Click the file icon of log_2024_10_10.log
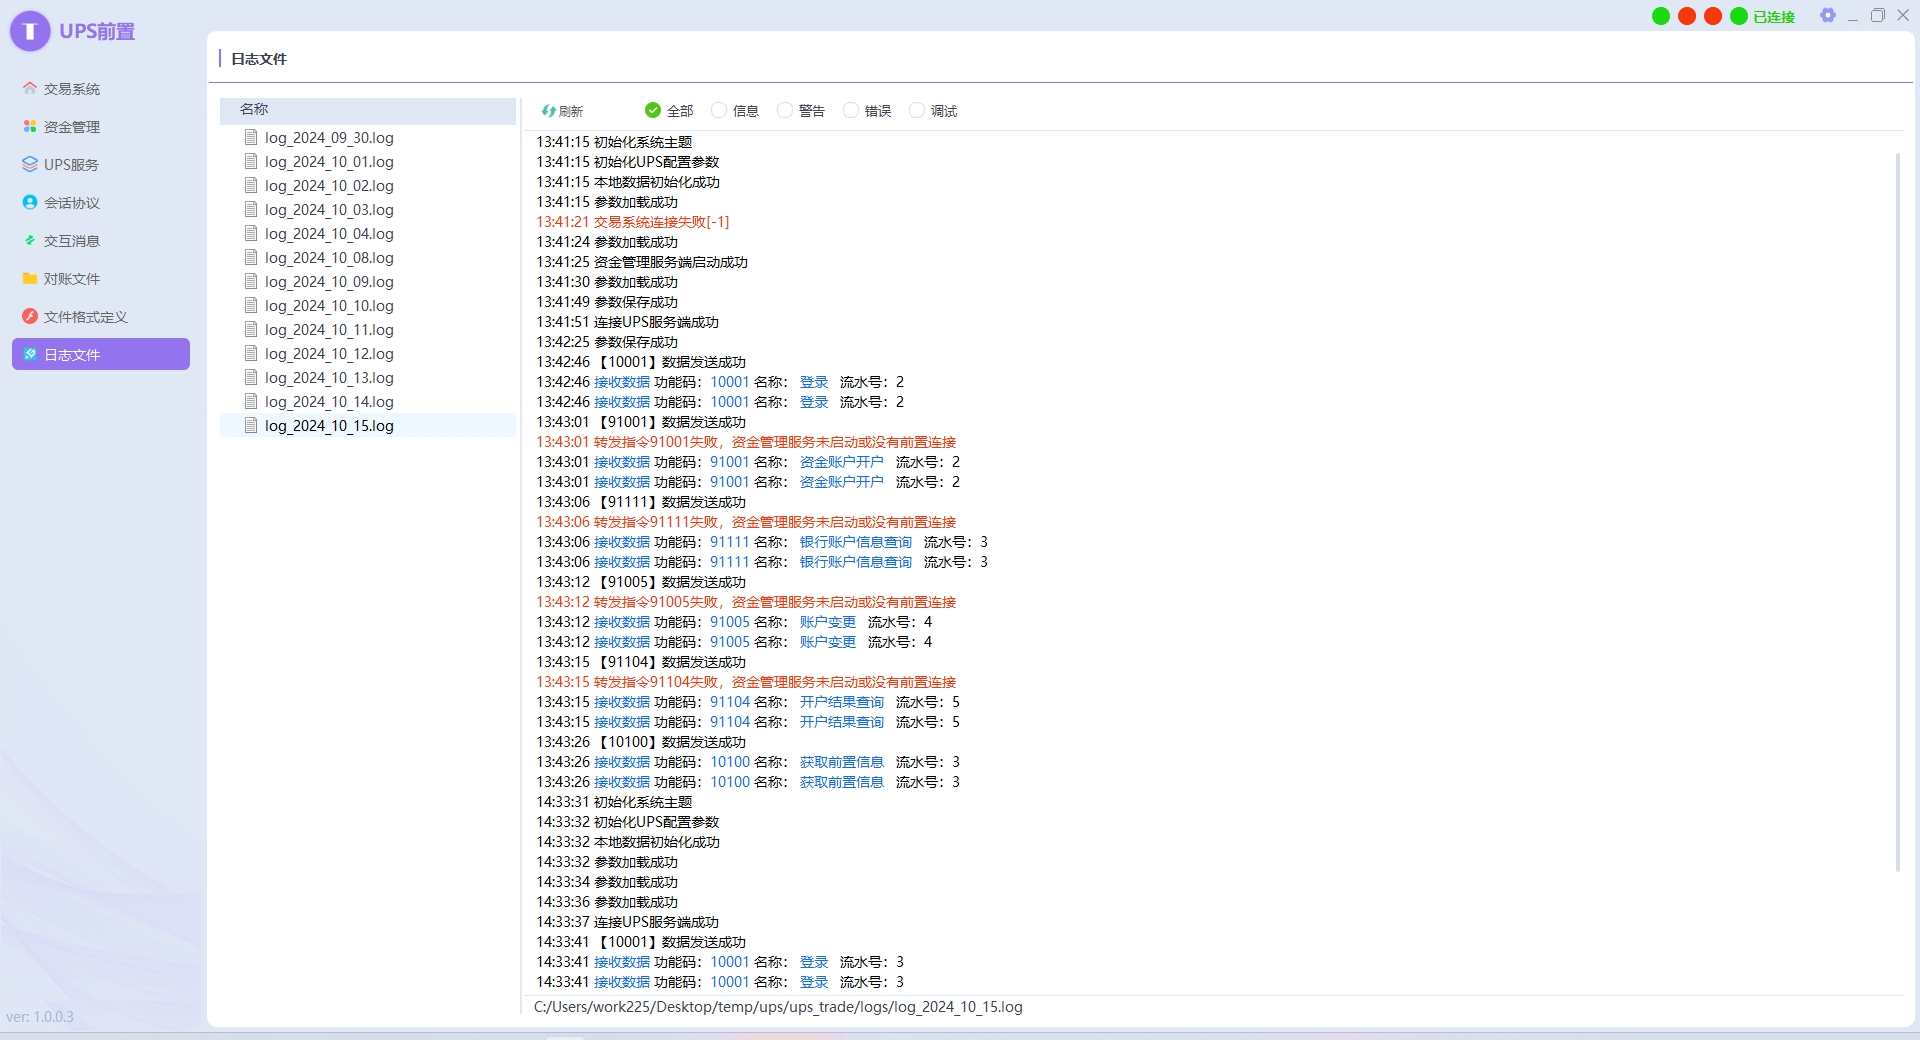1920x1040 pixels. point(252,306)
